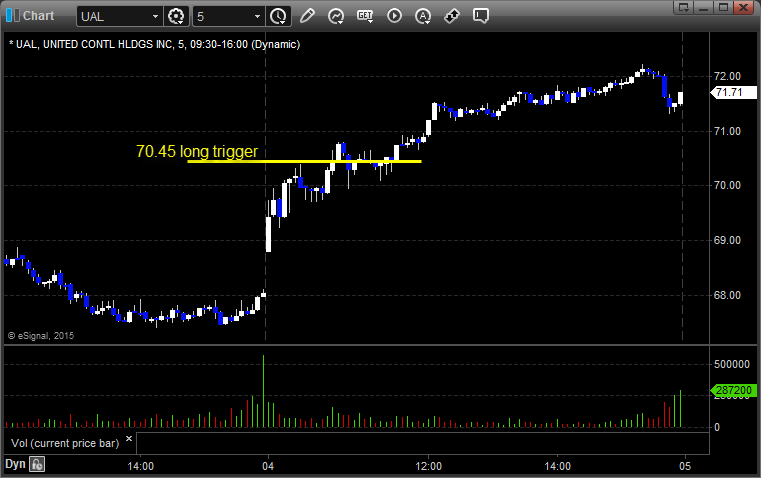The height and width of the screenshot is (478, 761).
Task: Open the time template clock menu
Action: (x=279, y=16)
